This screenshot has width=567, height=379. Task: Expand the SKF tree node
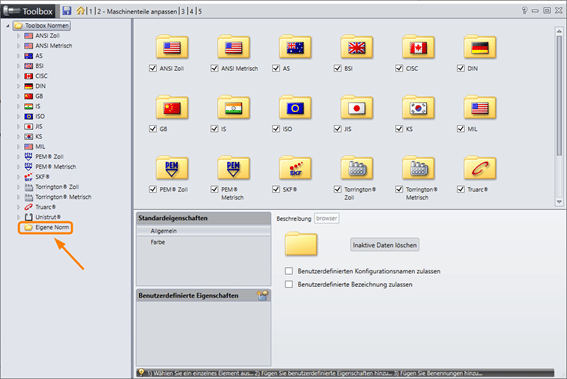(x=18, y=177)
